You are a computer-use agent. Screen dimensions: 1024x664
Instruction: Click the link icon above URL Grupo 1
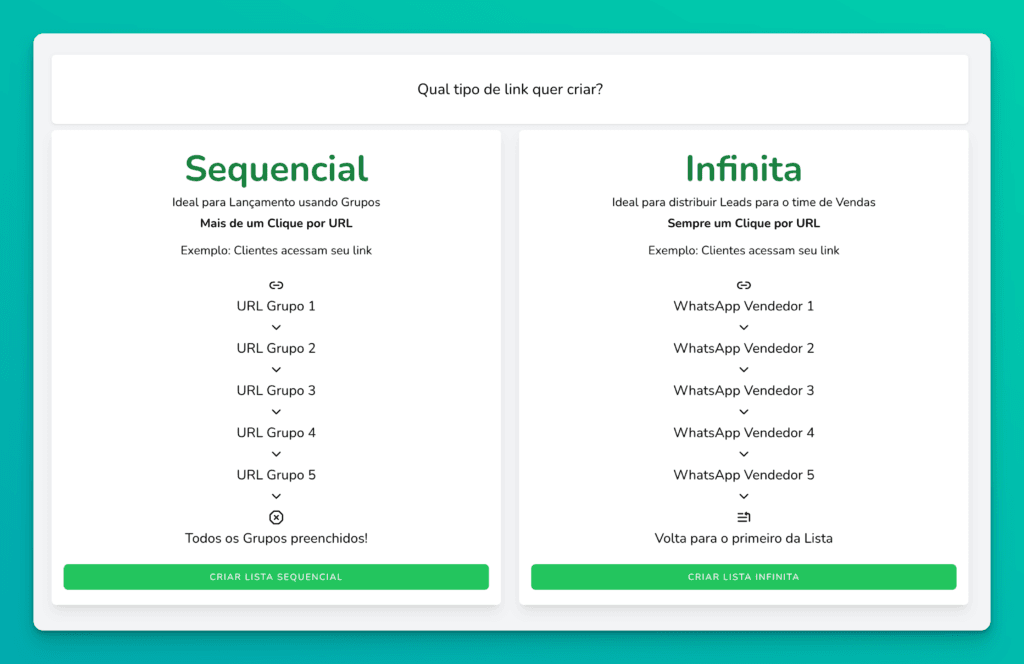tap(276, 285)
